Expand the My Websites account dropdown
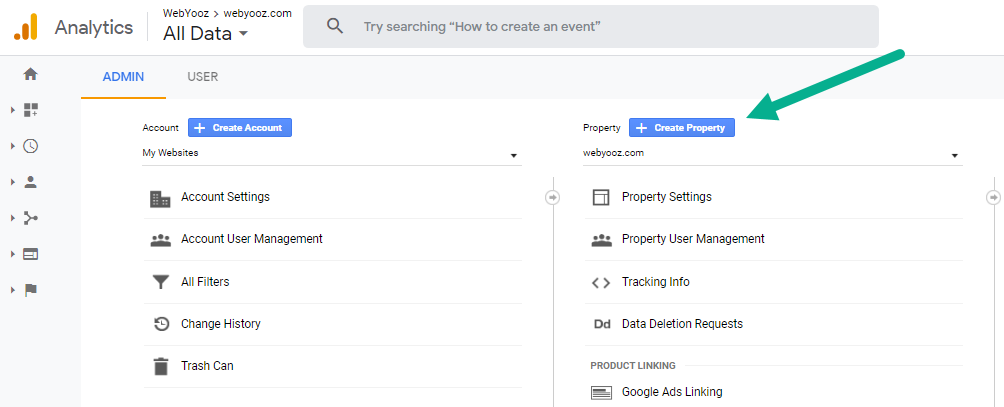The height and width of the screenshot is (407, 1004). tap(331, 154)
